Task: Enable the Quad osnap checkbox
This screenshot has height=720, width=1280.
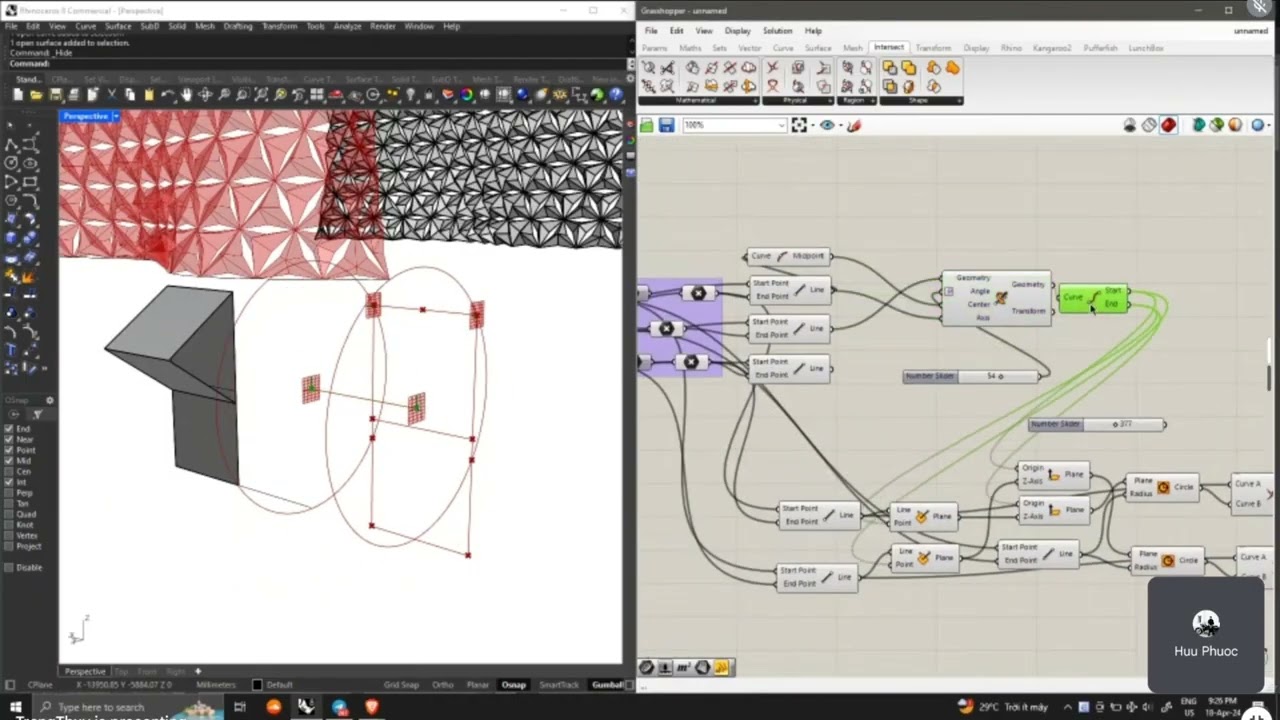Action: (x=9, y=514)
